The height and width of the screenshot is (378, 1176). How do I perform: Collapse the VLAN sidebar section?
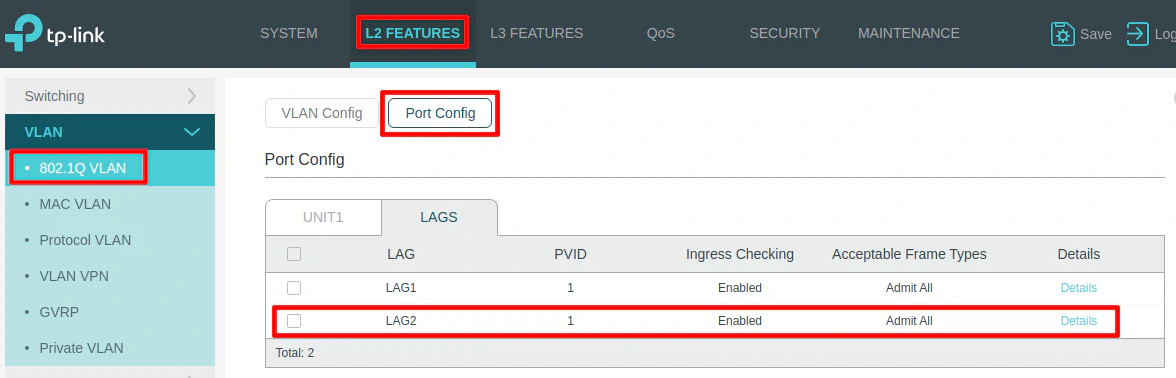[110, 132]
